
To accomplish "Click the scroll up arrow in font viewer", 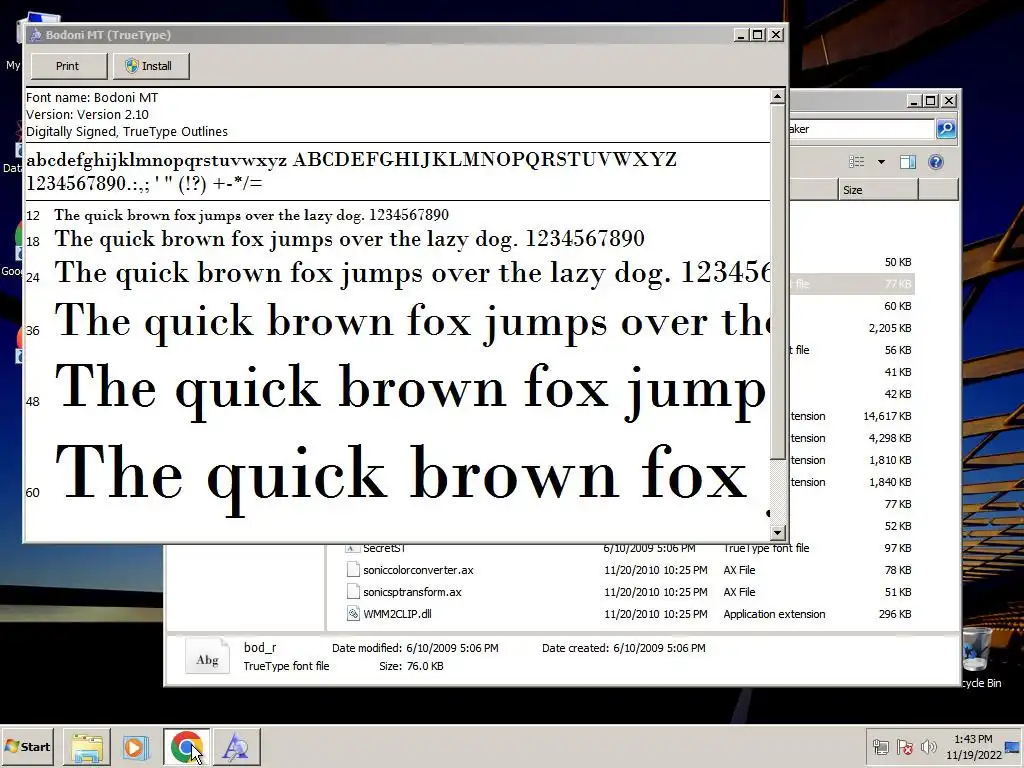I will coord(777,97).
